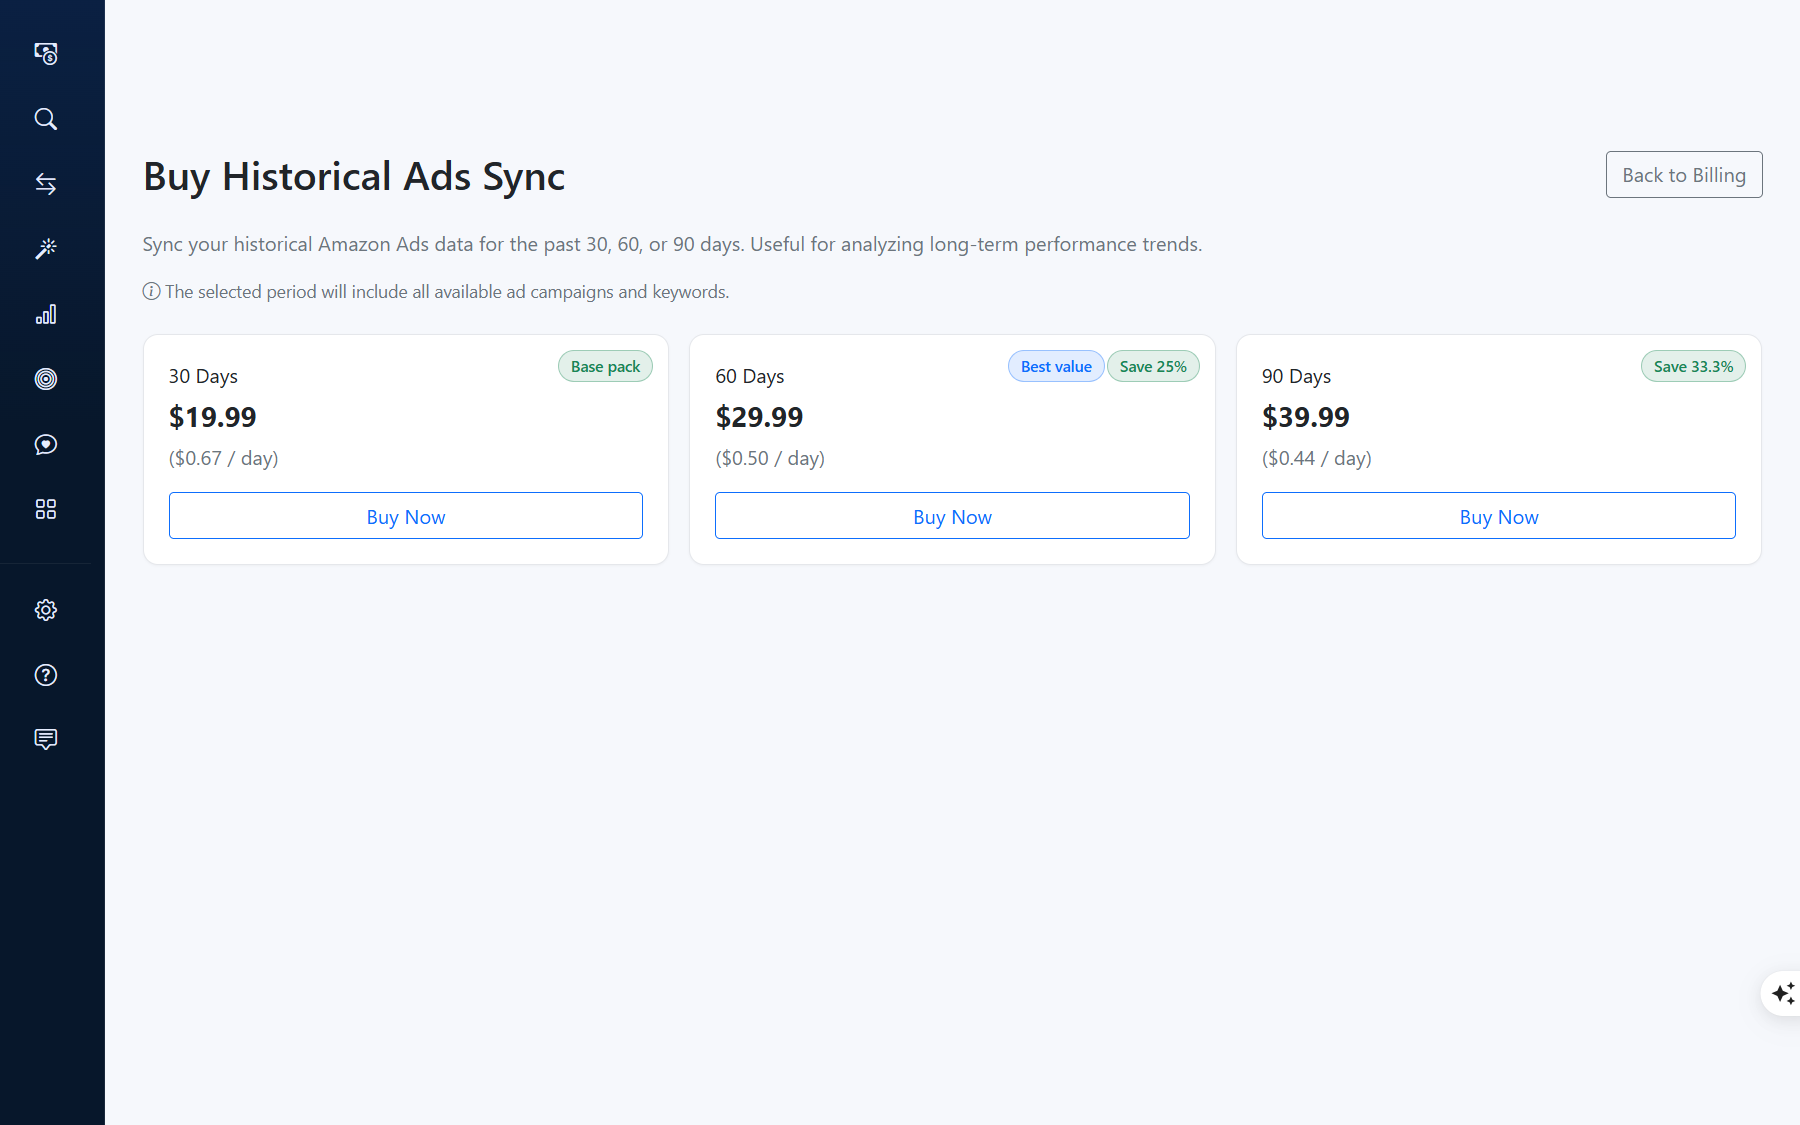
Task: Click the $19.99 price text
Action: tap(213, 417)
